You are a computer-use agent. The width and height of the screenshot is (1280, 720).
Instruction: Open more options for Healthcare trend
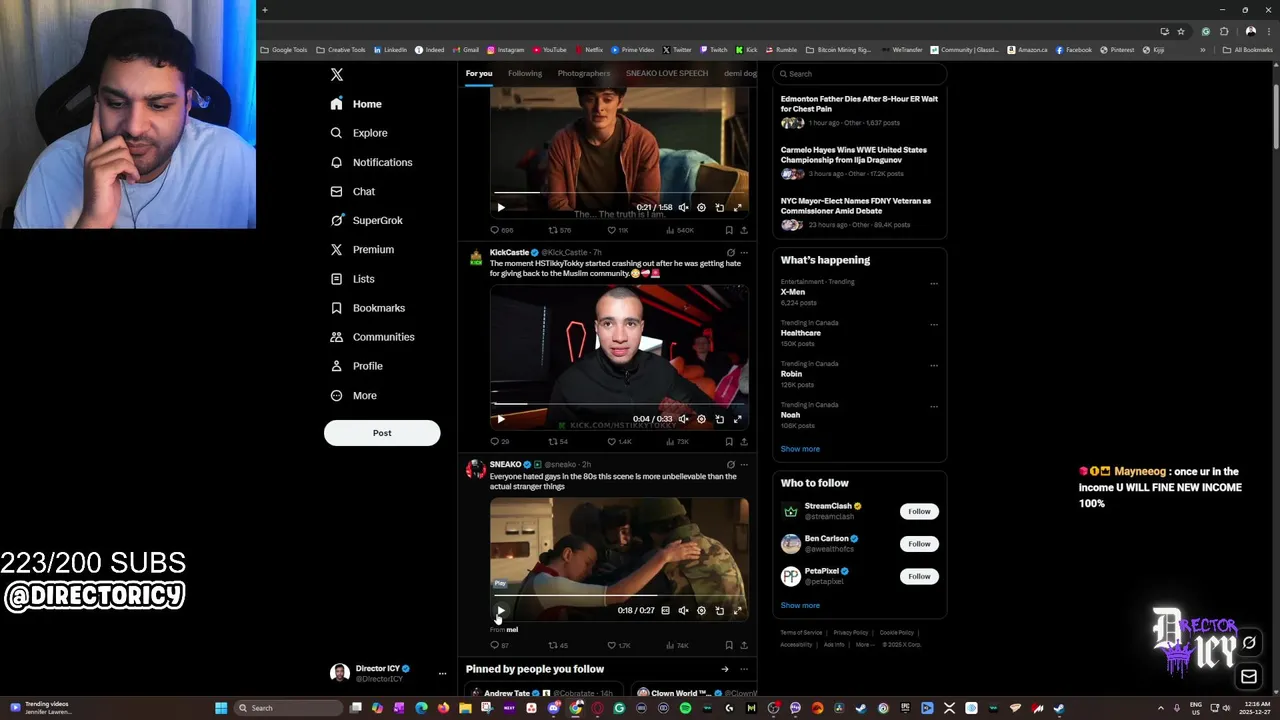click(x=934, y=324)
